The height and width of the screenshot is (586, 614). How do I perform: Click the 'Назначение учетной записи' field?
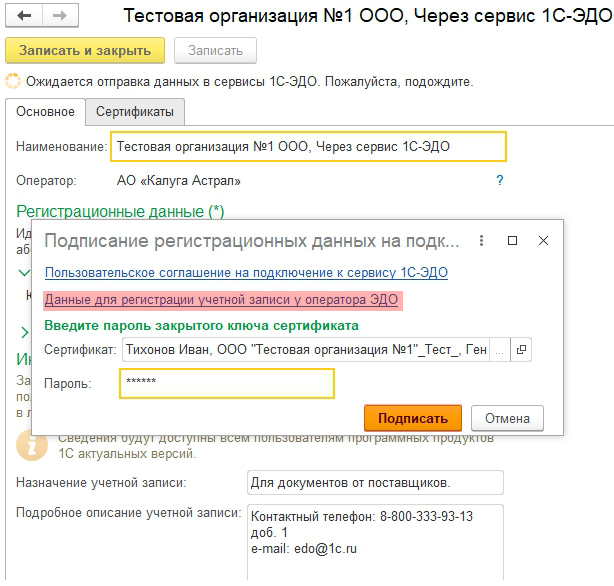click(x=375, y=483)
